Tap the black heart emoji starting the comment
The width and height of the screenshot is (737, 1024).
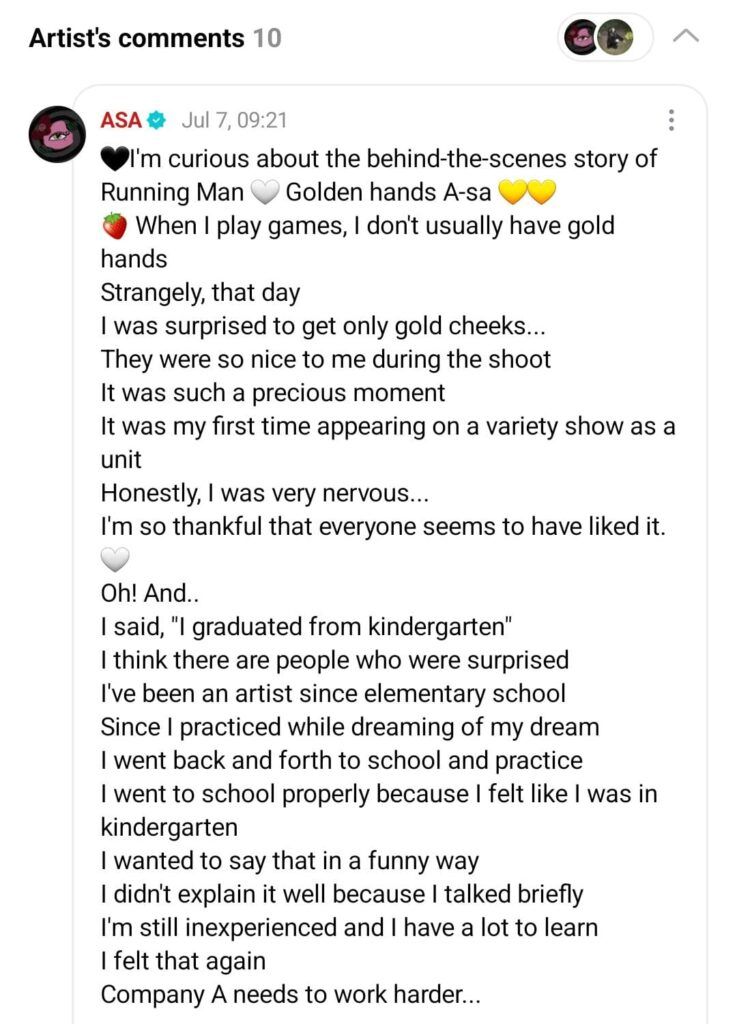(x=114, y=159)
